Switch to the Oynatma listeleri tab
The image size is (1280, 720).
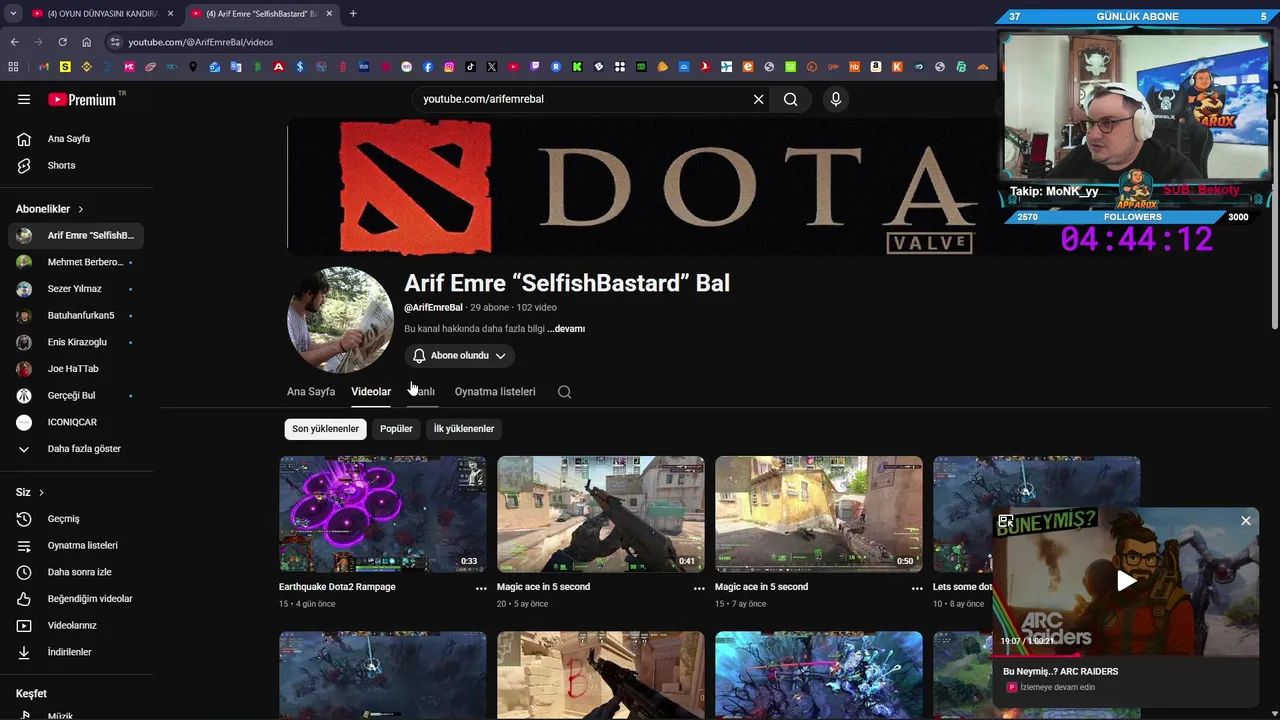coord(495,392)
